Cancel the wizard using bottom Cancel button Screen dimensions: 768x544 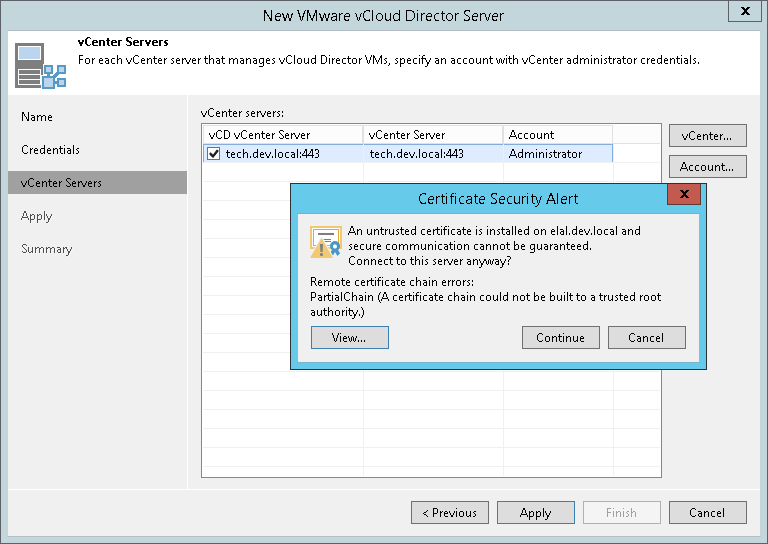707,513
